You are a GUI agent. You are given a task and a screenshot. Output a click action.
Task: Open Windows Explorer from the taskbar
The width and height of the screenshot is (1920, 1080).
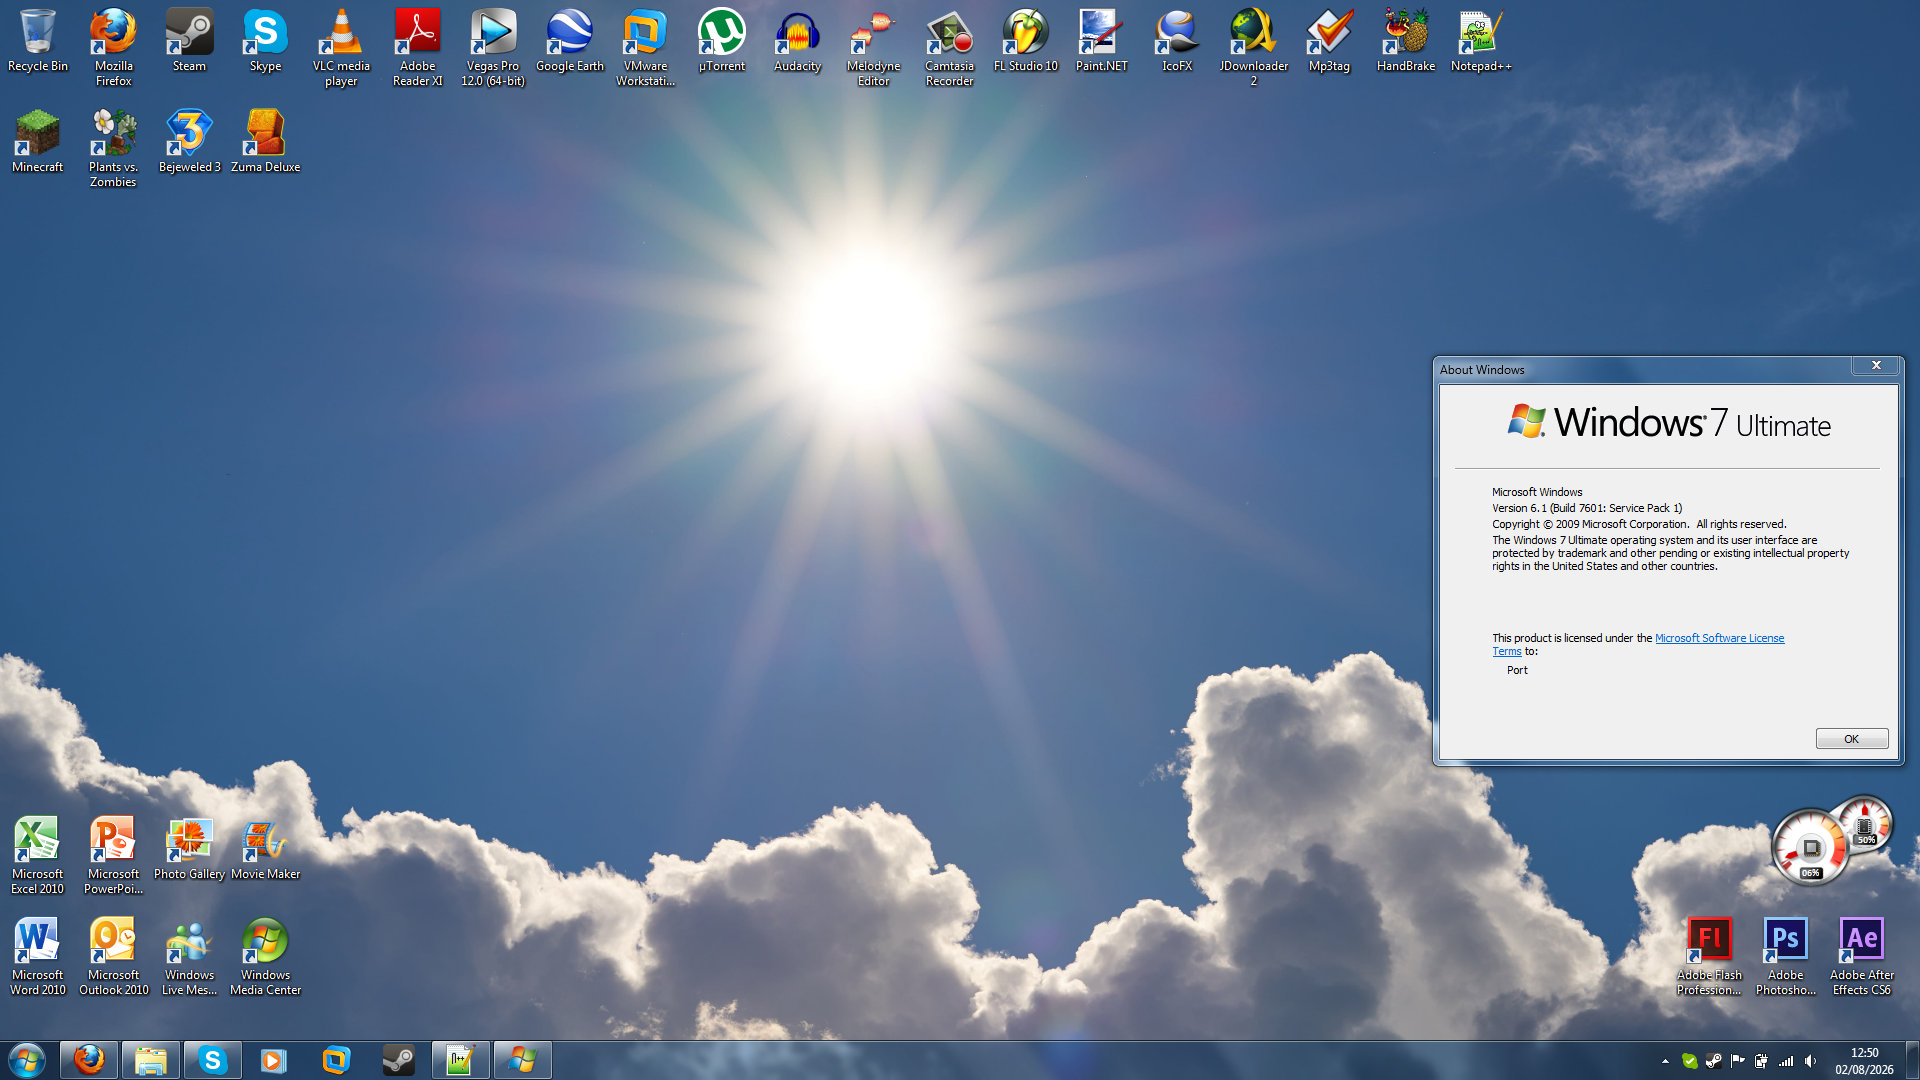click(x=151, y=1060)
